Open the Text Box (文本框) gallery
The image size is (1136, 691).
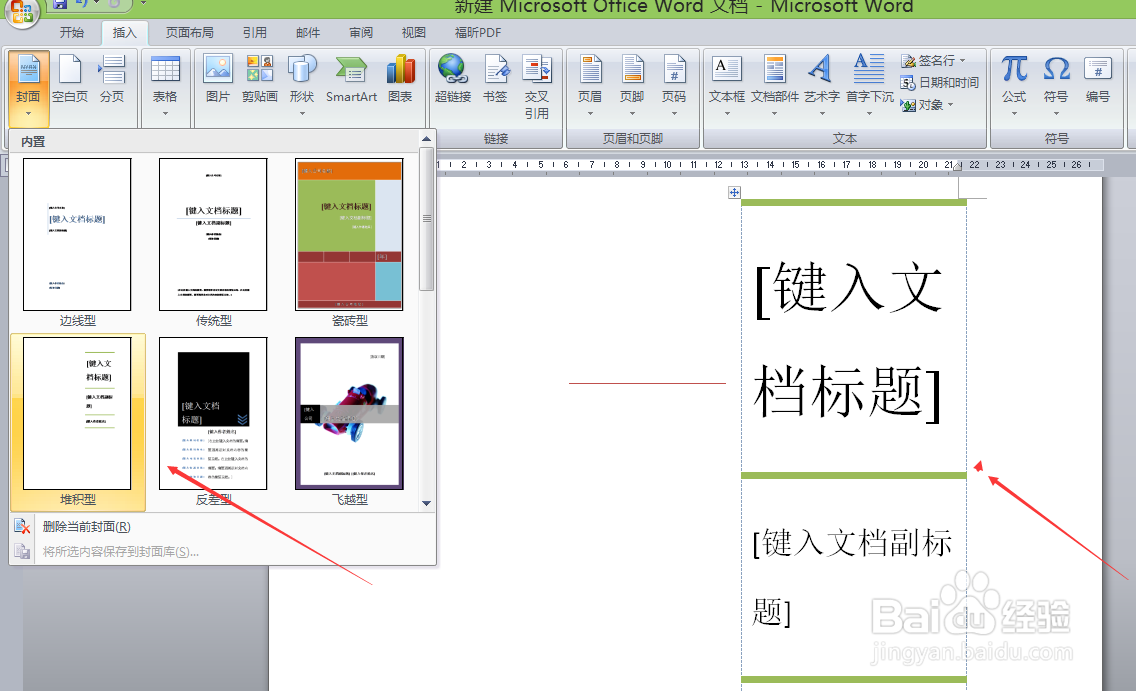(727, 85)
